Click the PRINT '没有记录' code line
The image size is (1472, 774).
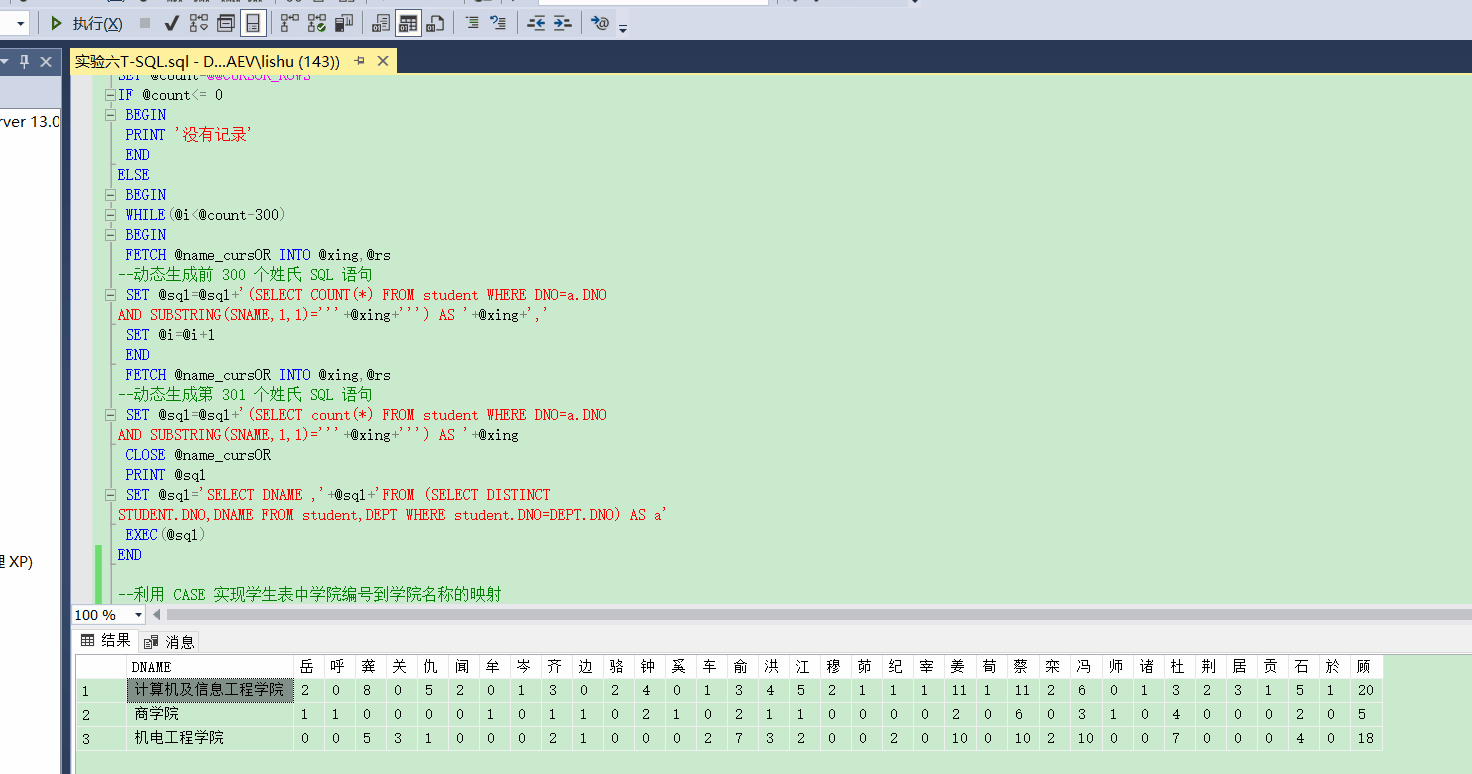188,135
